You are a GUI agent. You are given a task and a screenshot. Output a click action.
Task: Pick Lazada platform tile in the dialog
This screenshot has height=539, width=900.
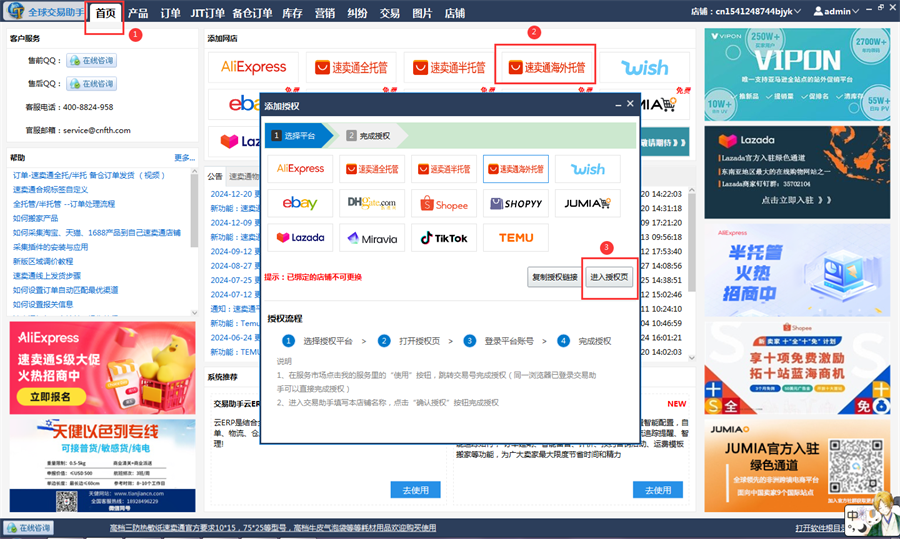point(300,238)
